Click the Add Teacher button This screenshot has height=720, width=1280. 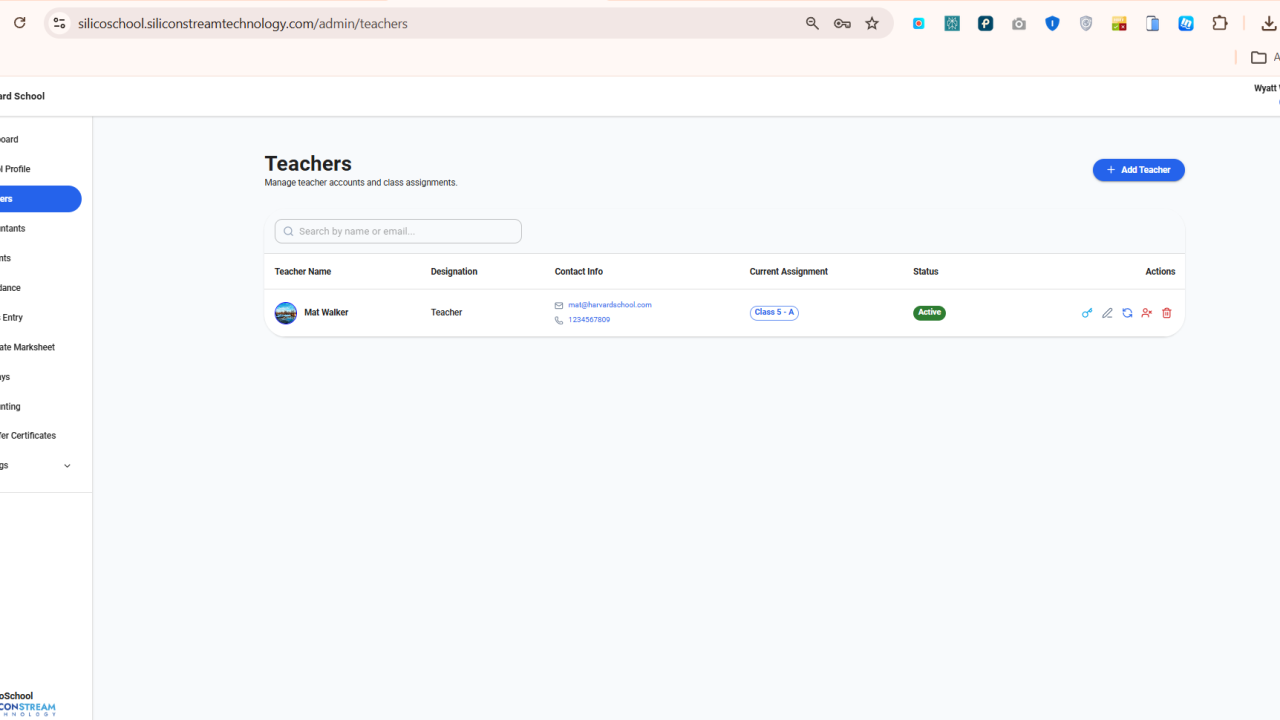pyautogui.click(x=1138, y=170)
